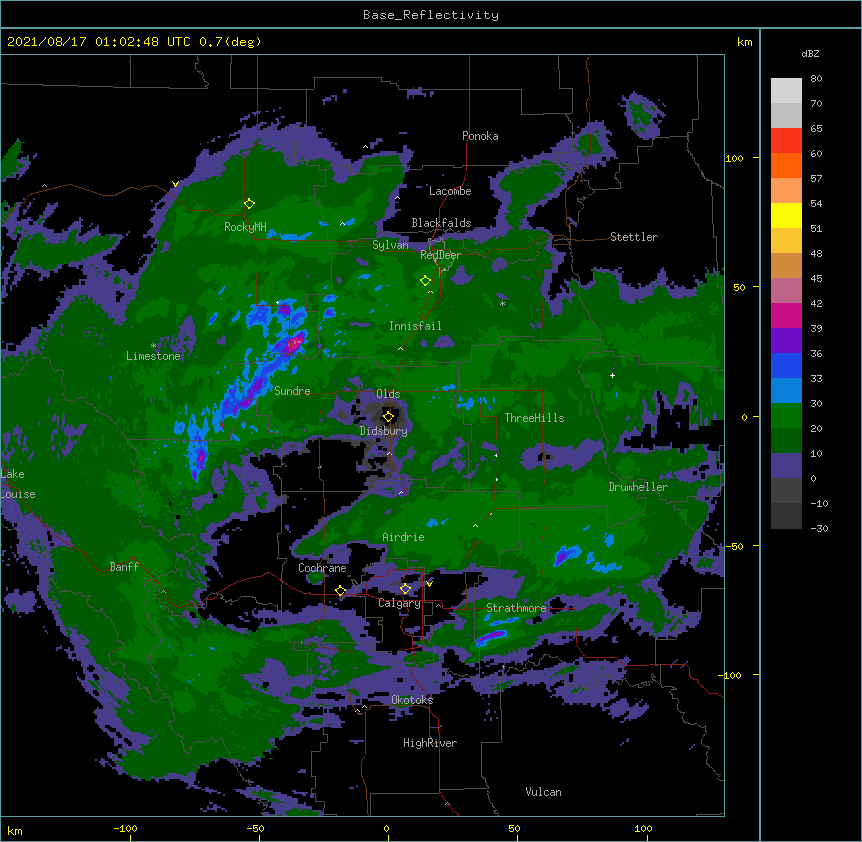This screenshot has width=862, height=842.
Task: Click the Sylvan label
Action: (x=390, y=245)
